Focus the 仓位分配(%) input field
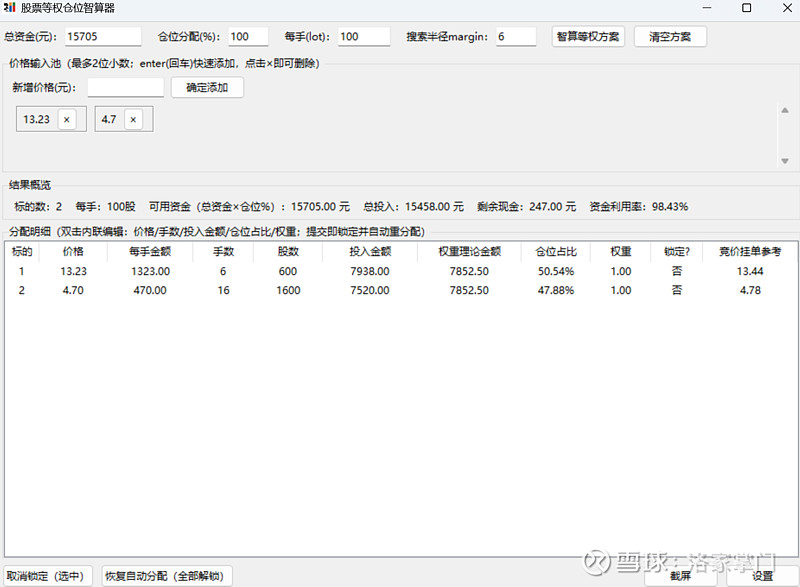The image size is (800, 587). click(x=248, y=37)
